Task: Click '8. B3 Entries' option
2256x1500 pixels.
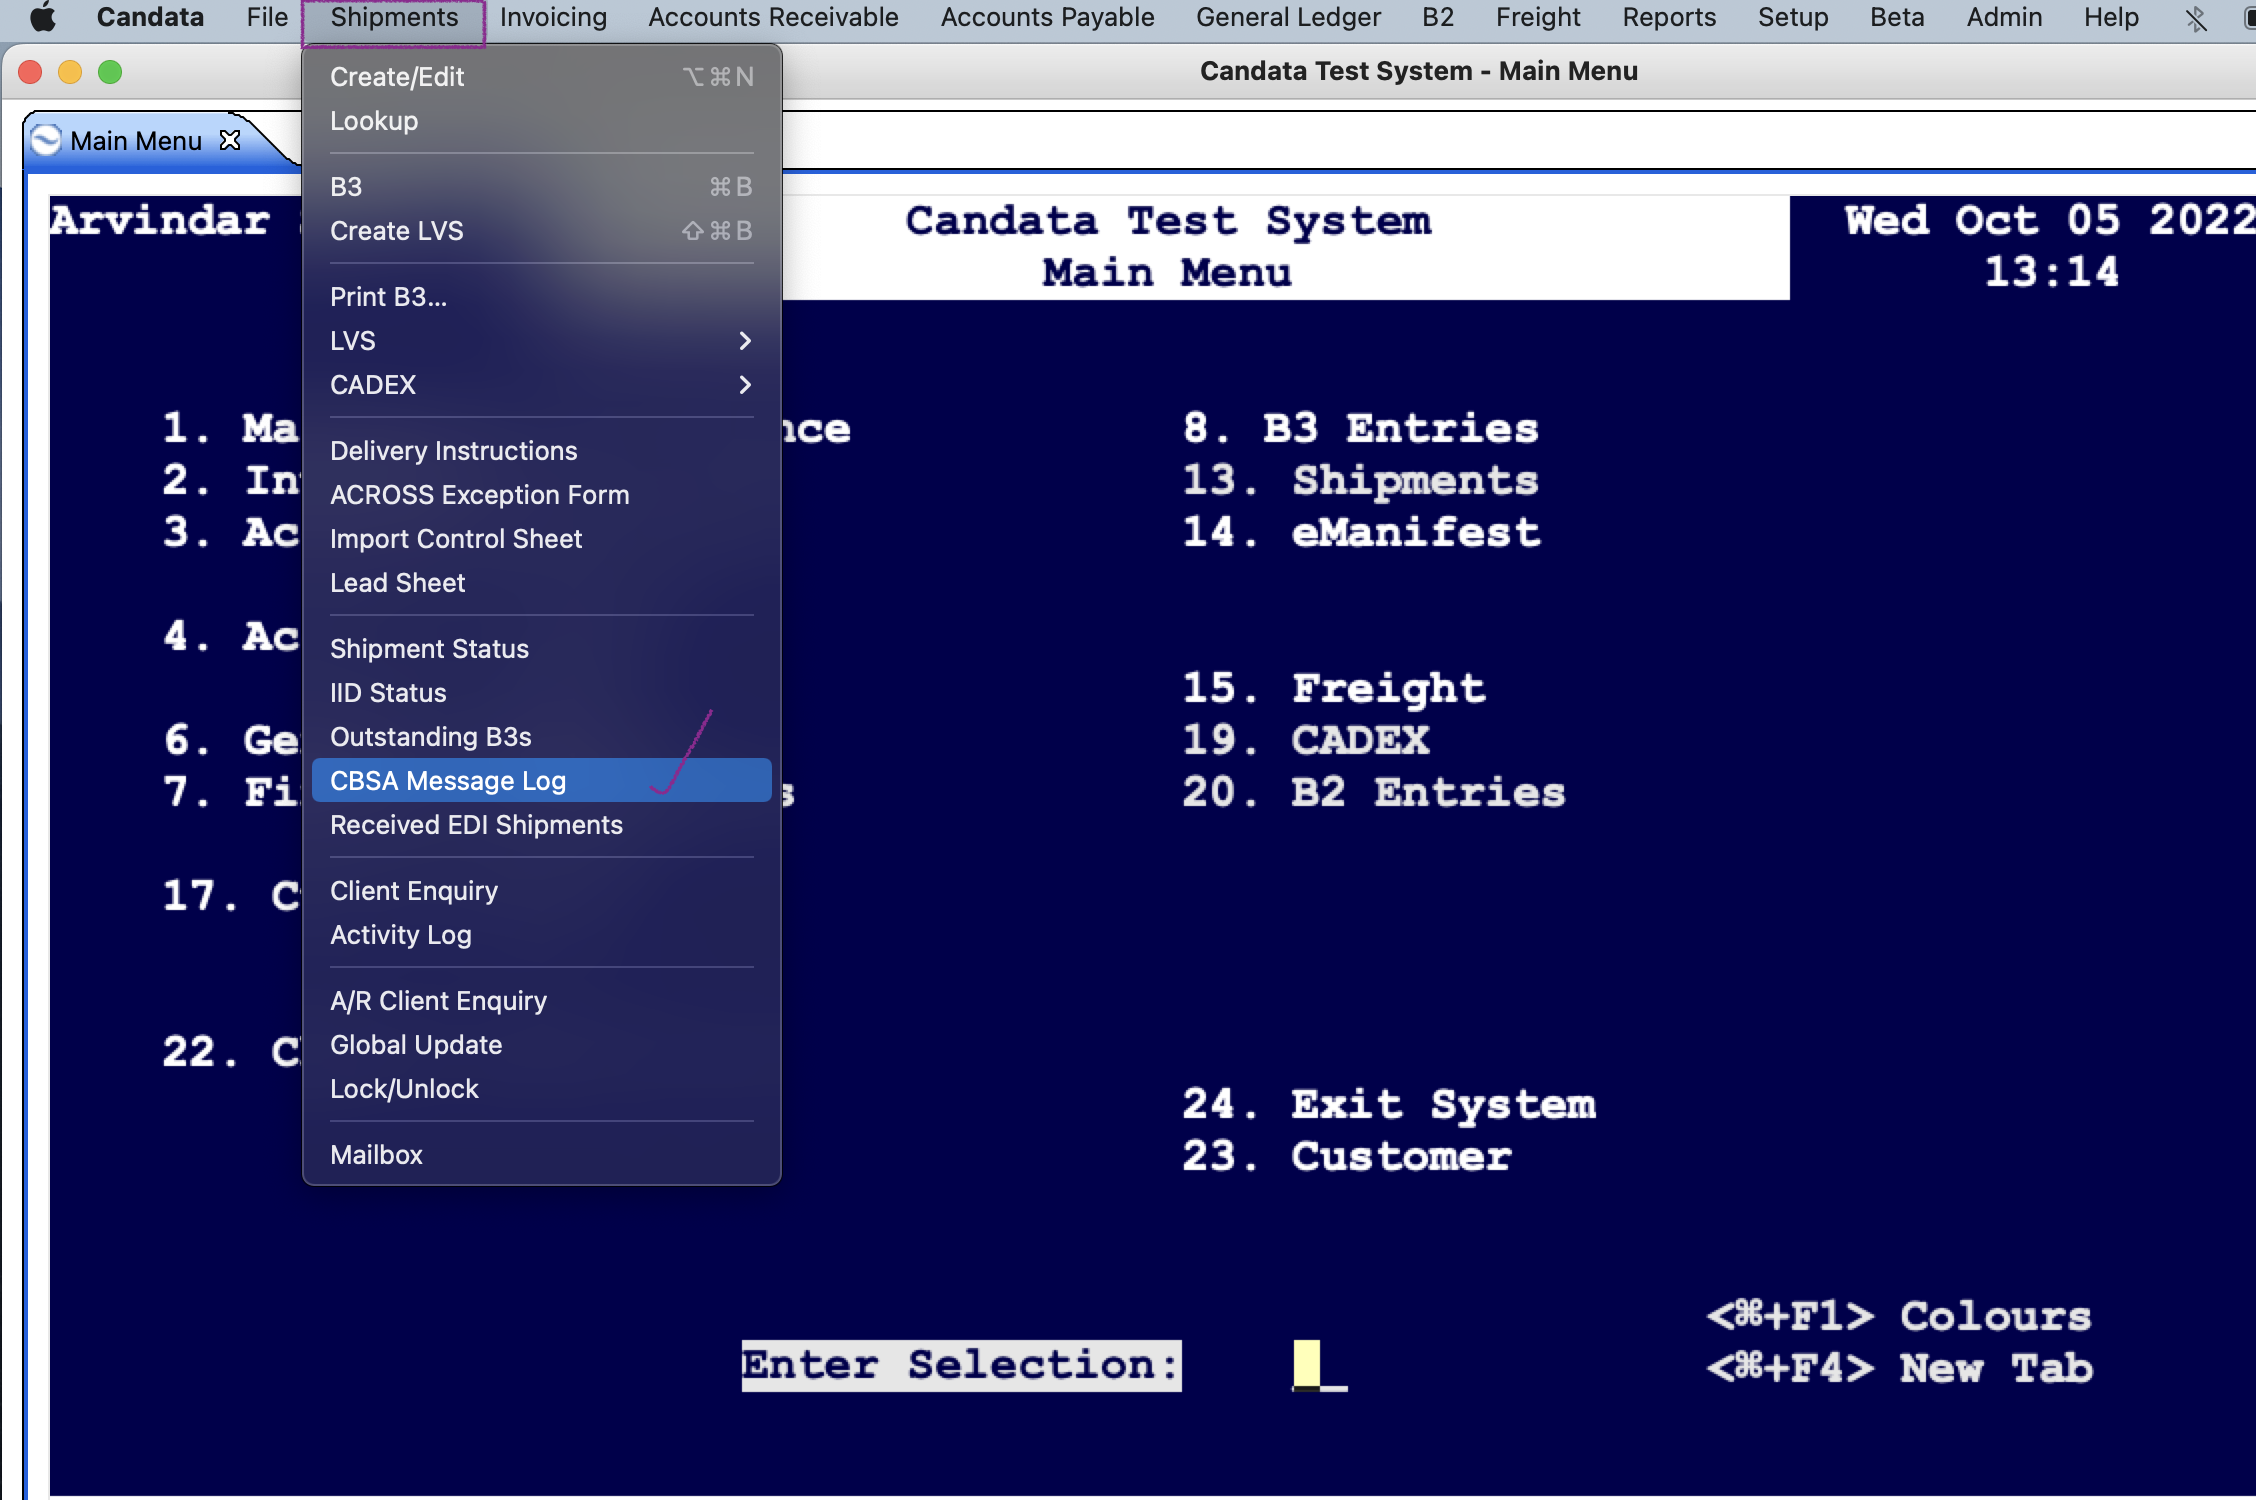Action: (x=1361, y=428)
